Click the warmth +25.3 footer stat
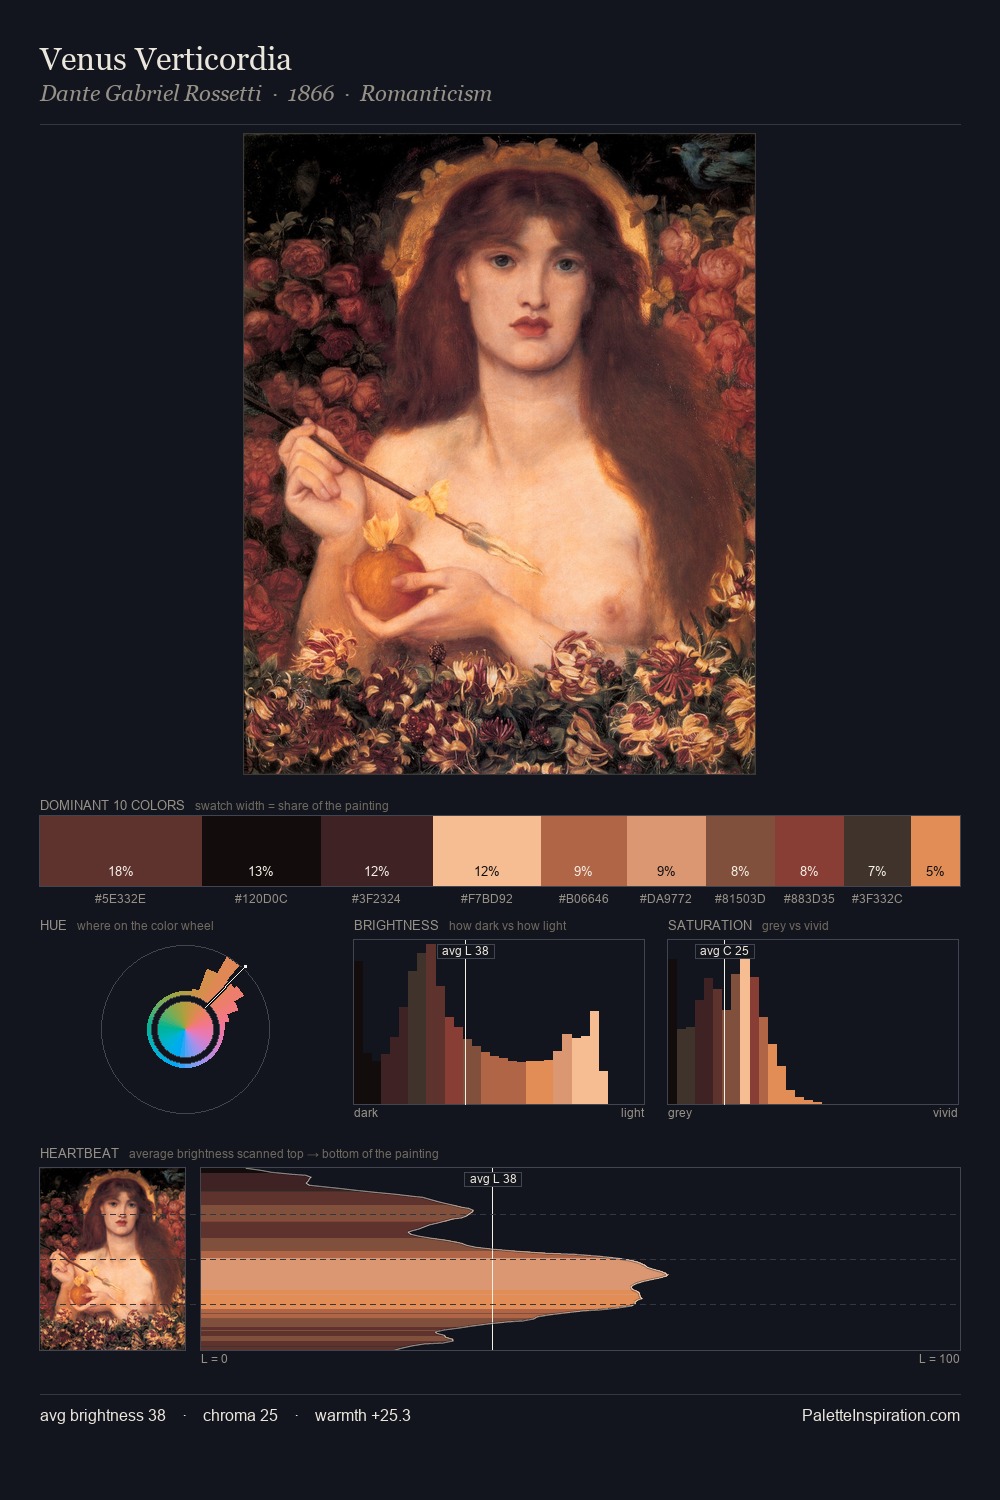 (x=363, y=1415)
